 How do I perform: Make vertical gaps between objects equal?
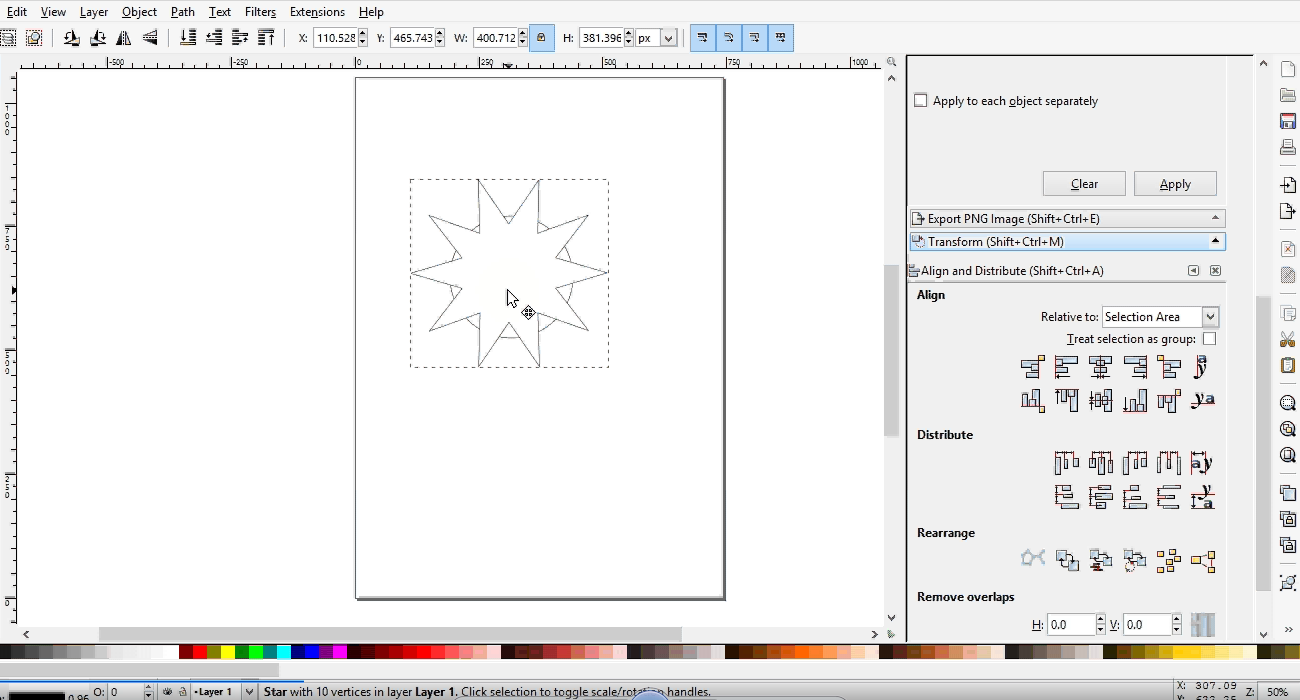(1169, 496)
